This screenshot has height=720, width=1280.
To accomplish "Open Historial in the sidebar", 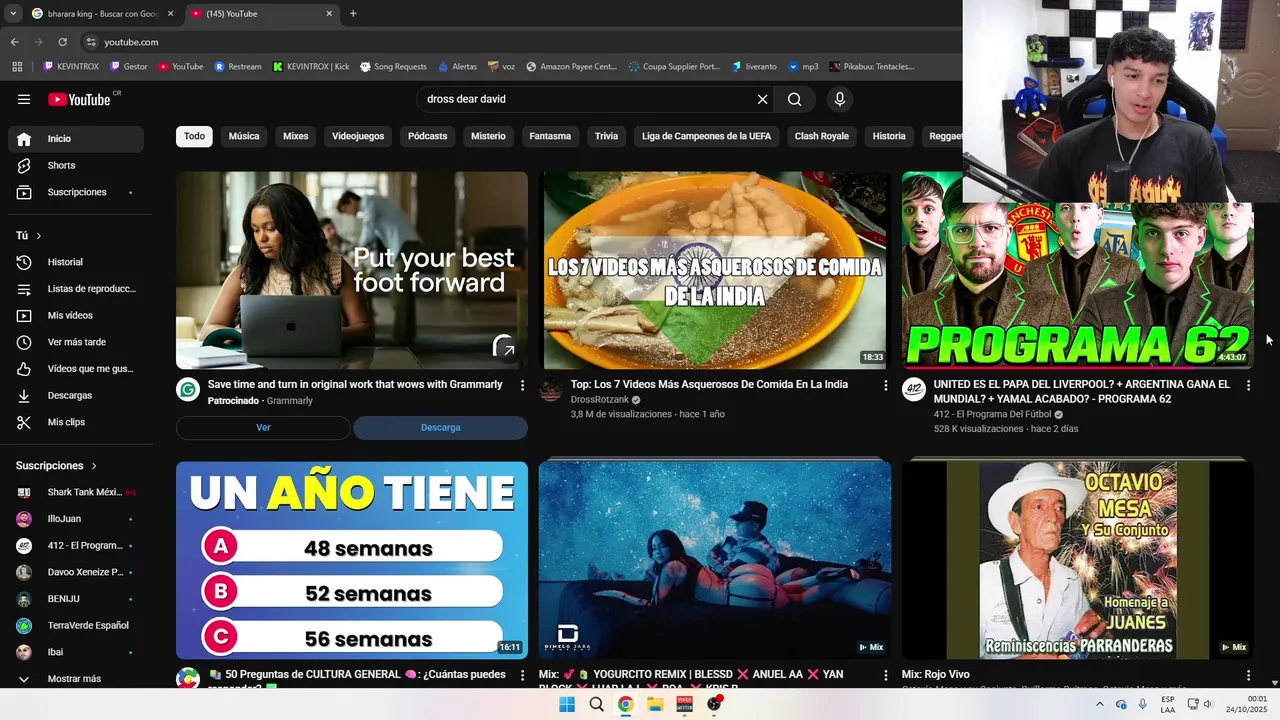I will 76,262.
